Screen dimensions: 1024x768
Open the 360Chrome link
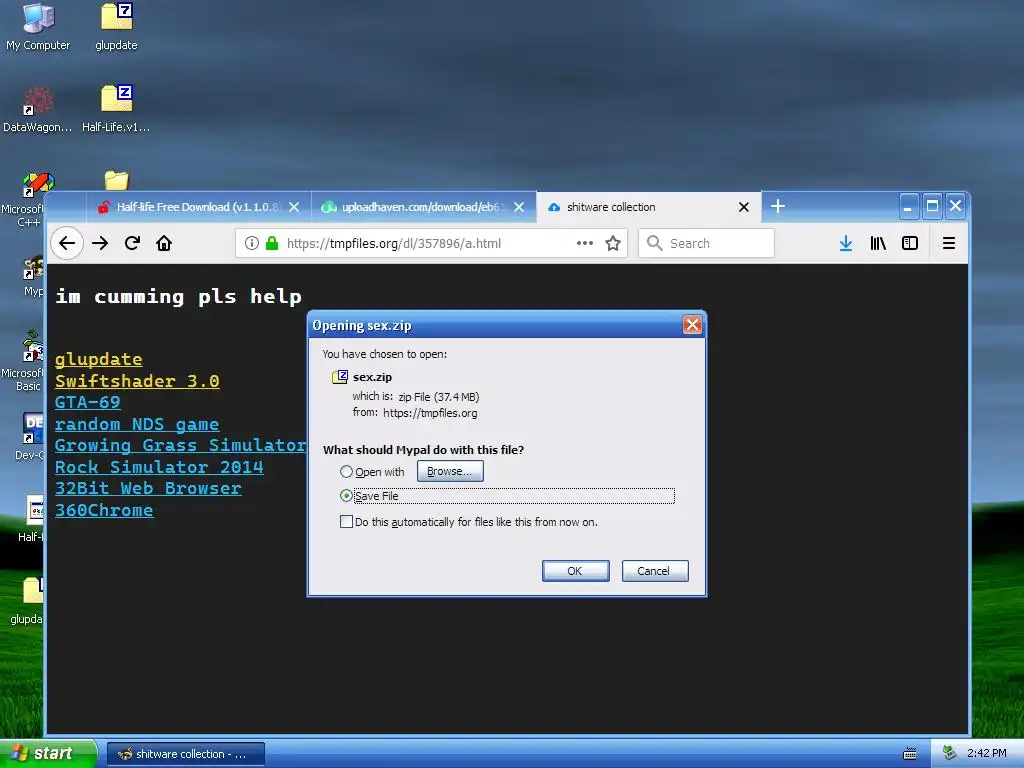(x=104, y=510)
